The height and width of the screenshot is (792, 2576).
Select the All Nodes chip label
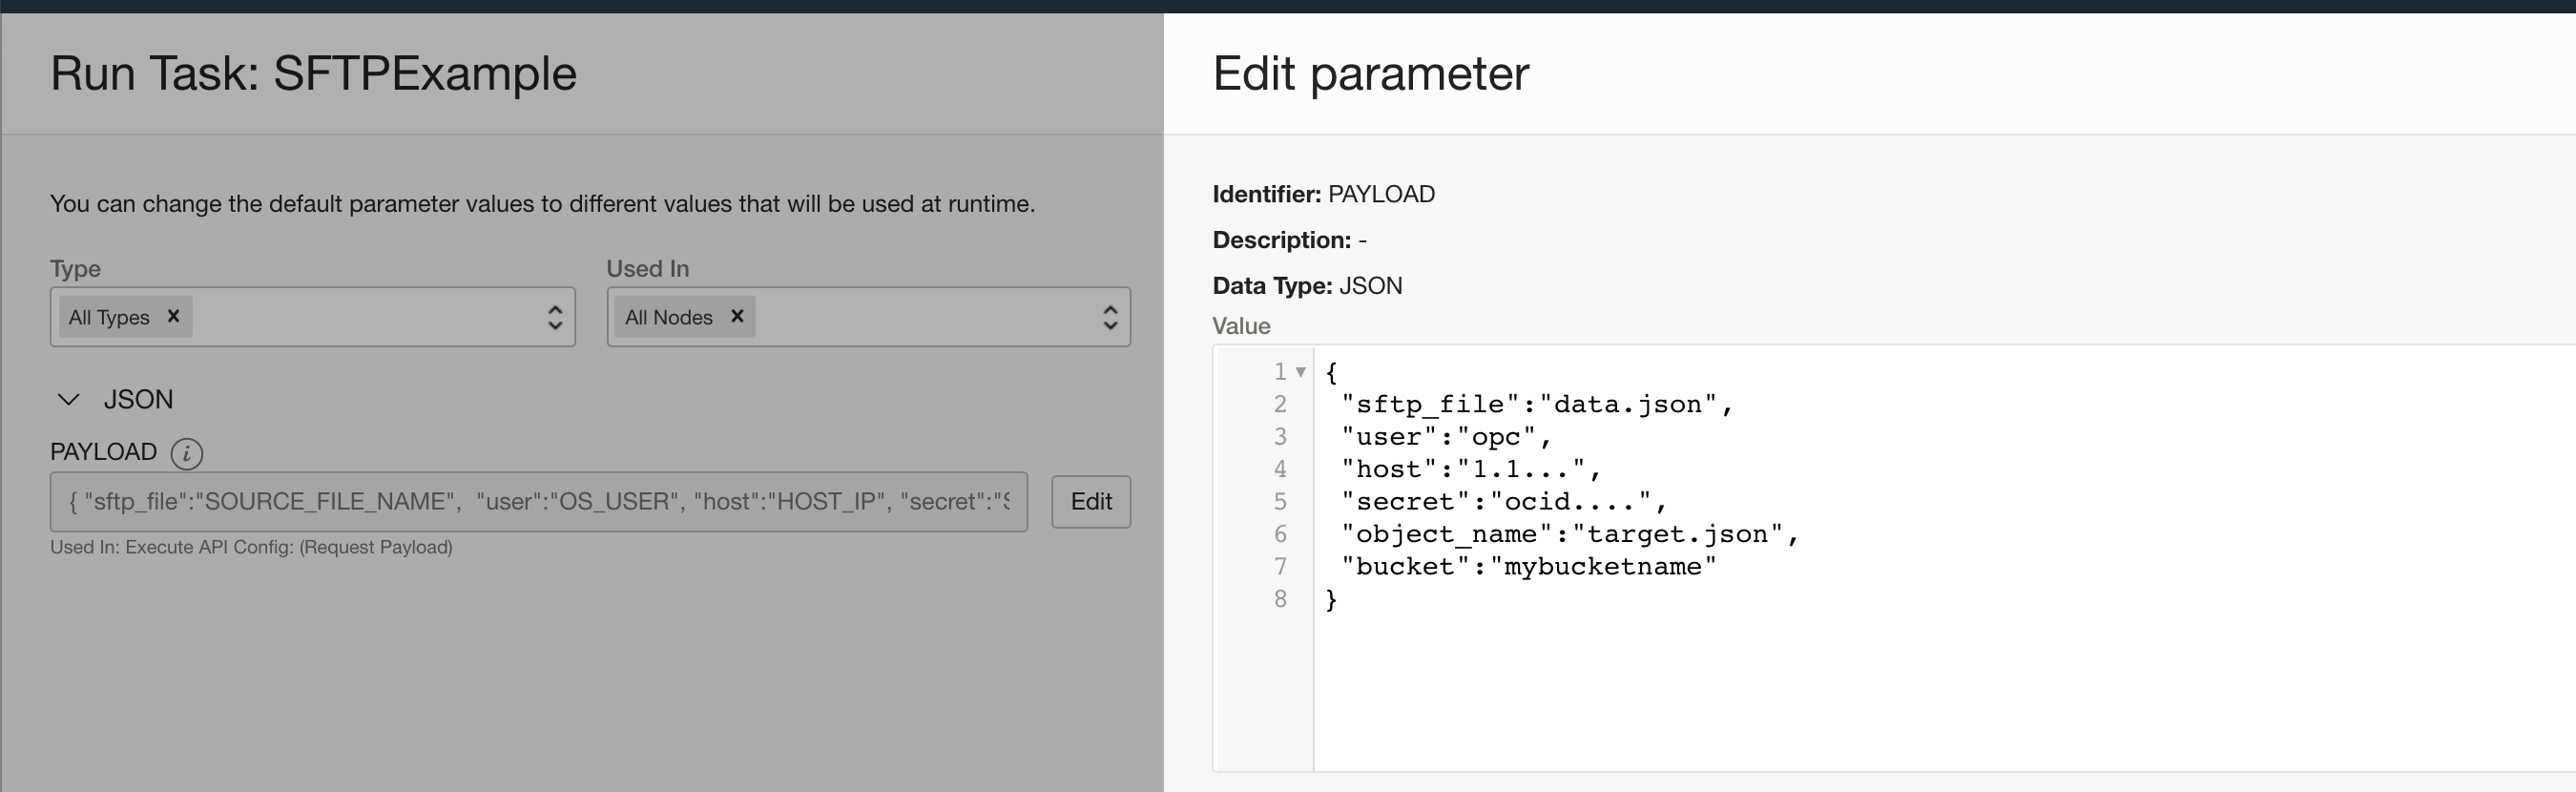point(669,317)
